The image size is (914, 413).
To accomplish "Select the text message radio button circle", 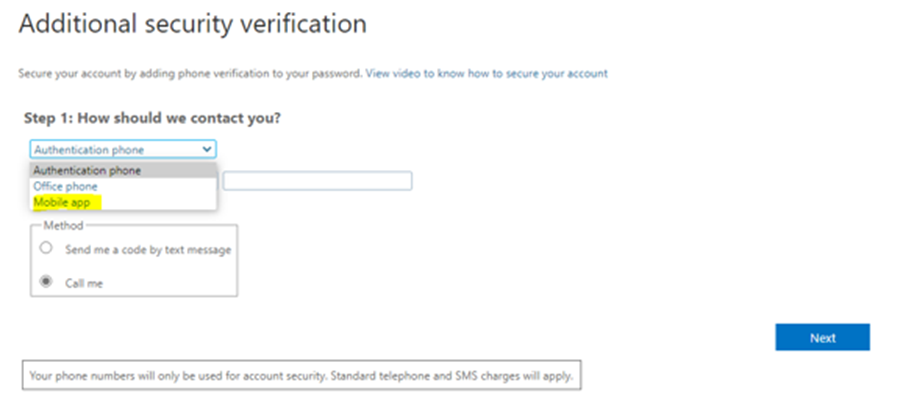I will [x=45, y=249].
